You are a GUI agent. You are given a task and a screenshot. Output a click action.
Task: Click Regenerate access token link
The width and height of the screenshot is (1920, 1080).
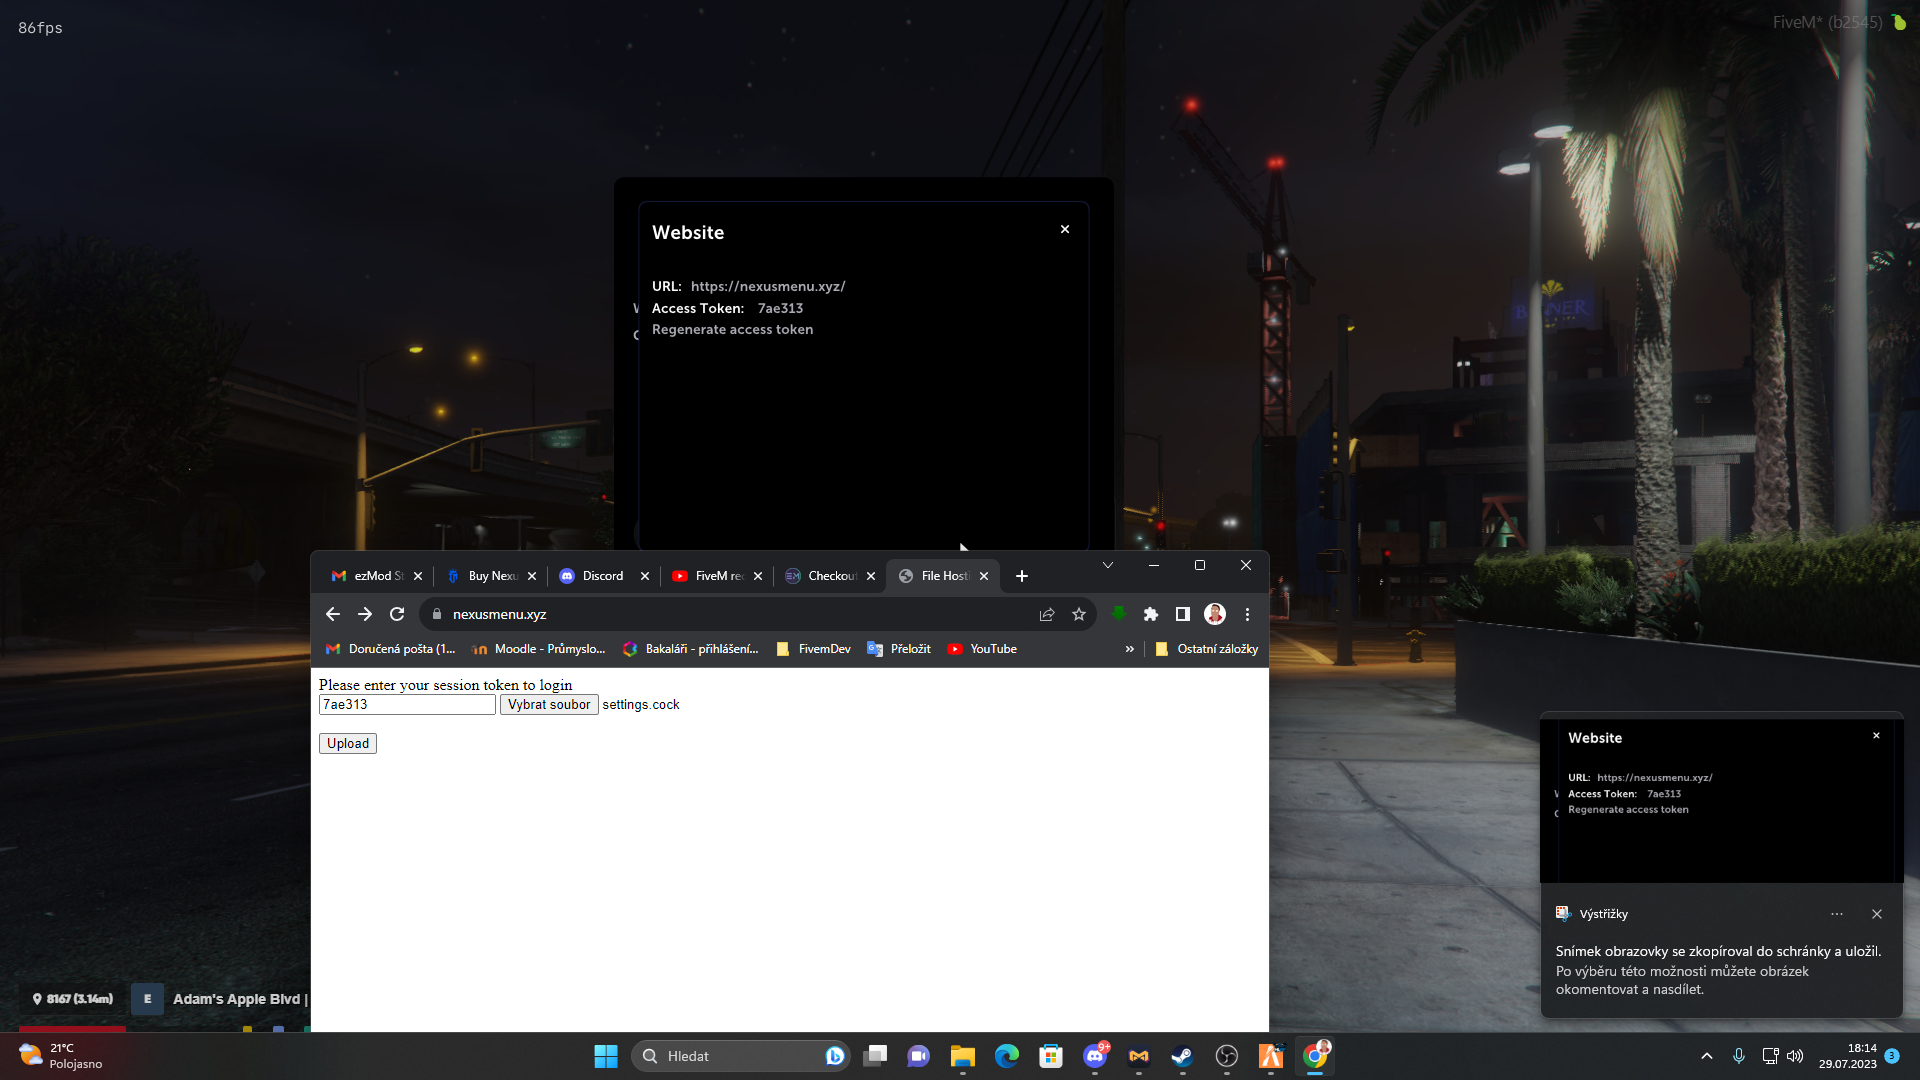[732, 329]
